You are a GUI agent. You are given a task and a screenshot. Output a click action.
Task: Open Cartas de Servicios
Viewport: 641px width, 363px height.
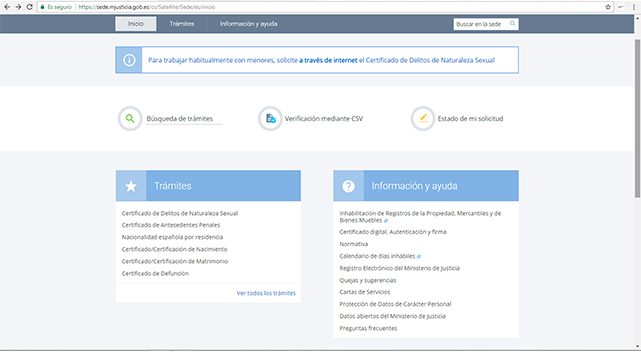(365, 292)
